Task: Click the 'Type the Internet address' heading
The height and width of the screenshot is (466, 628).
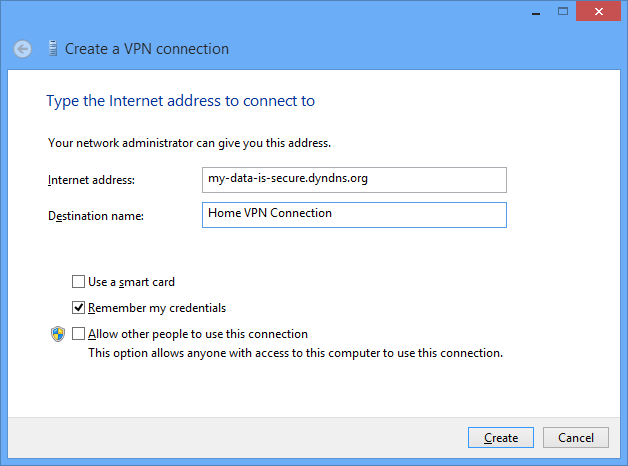Action: click(181, 101)
